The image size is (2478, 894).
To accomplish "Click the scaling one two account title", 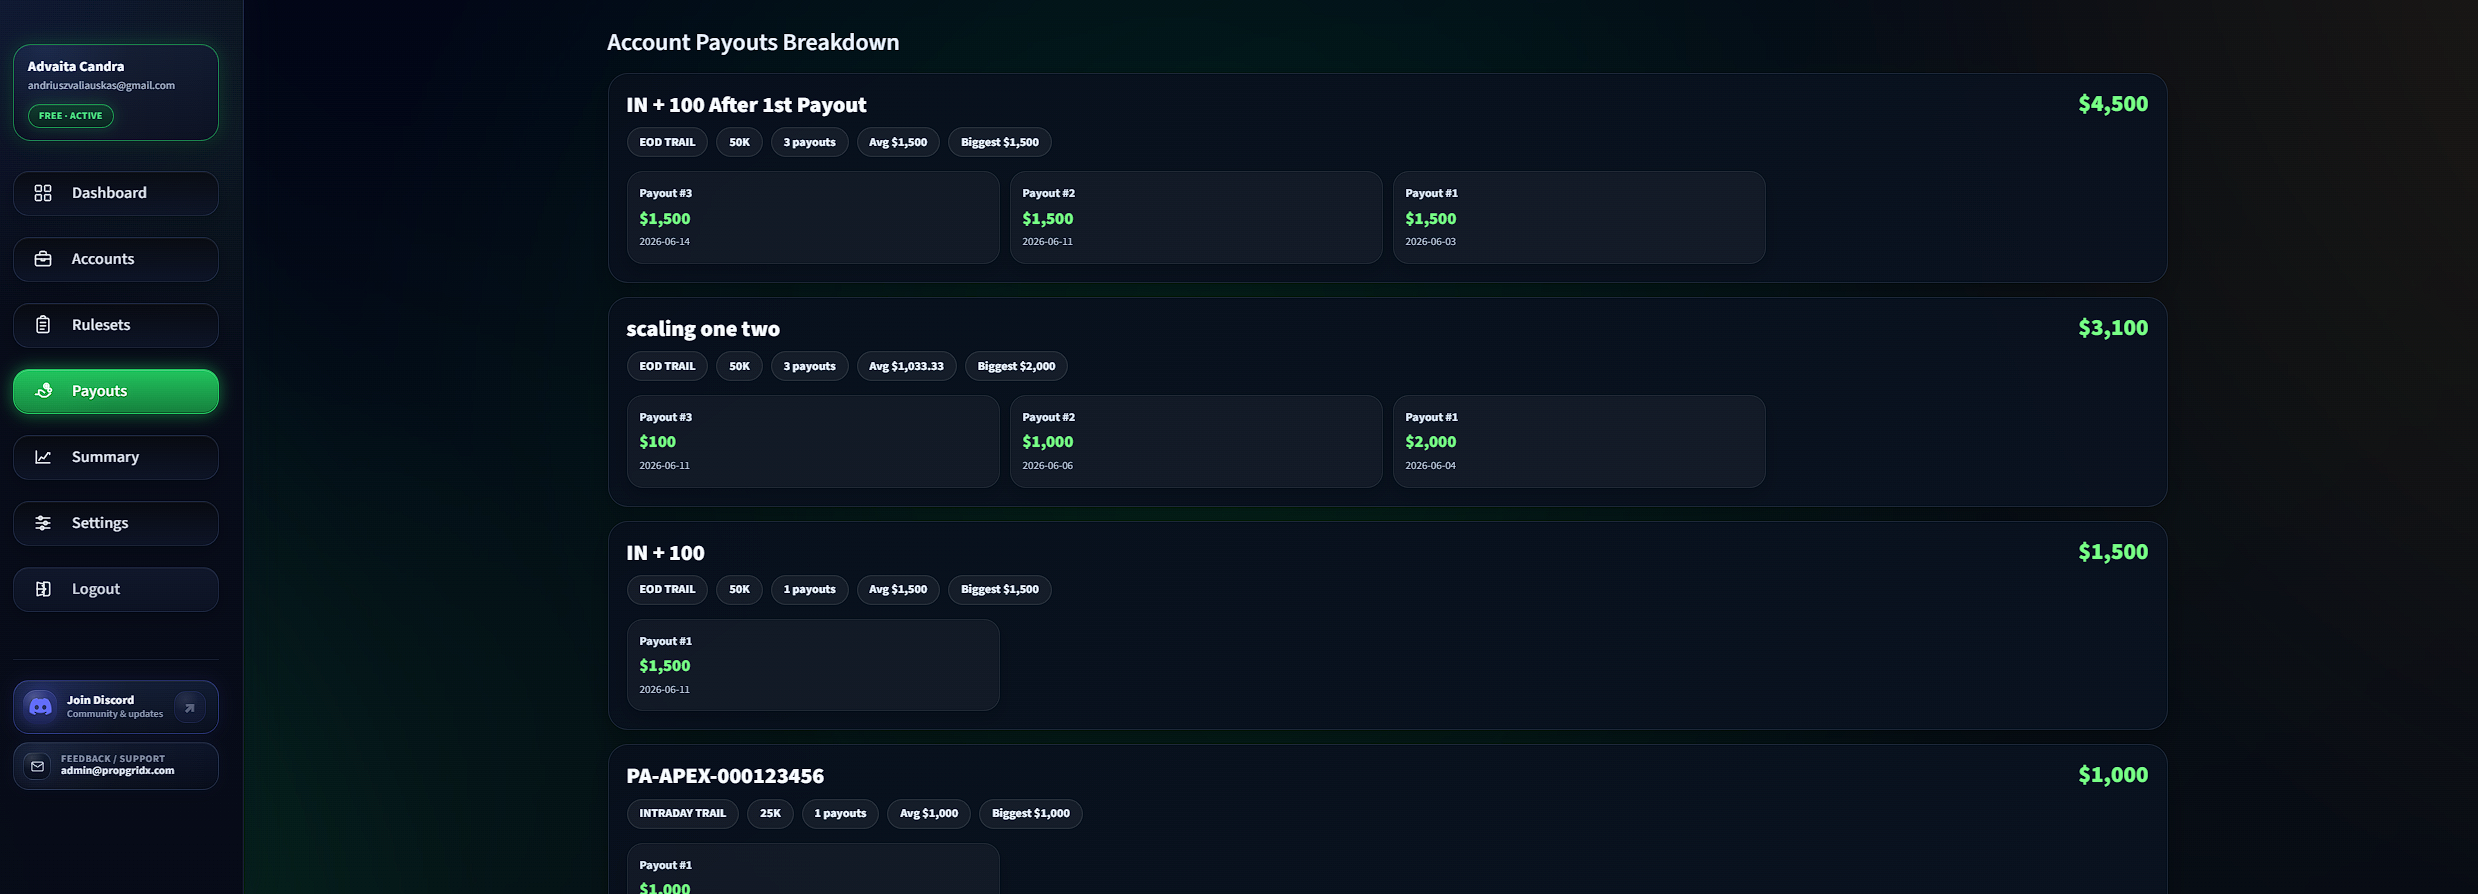I will (x=703, y=329).
